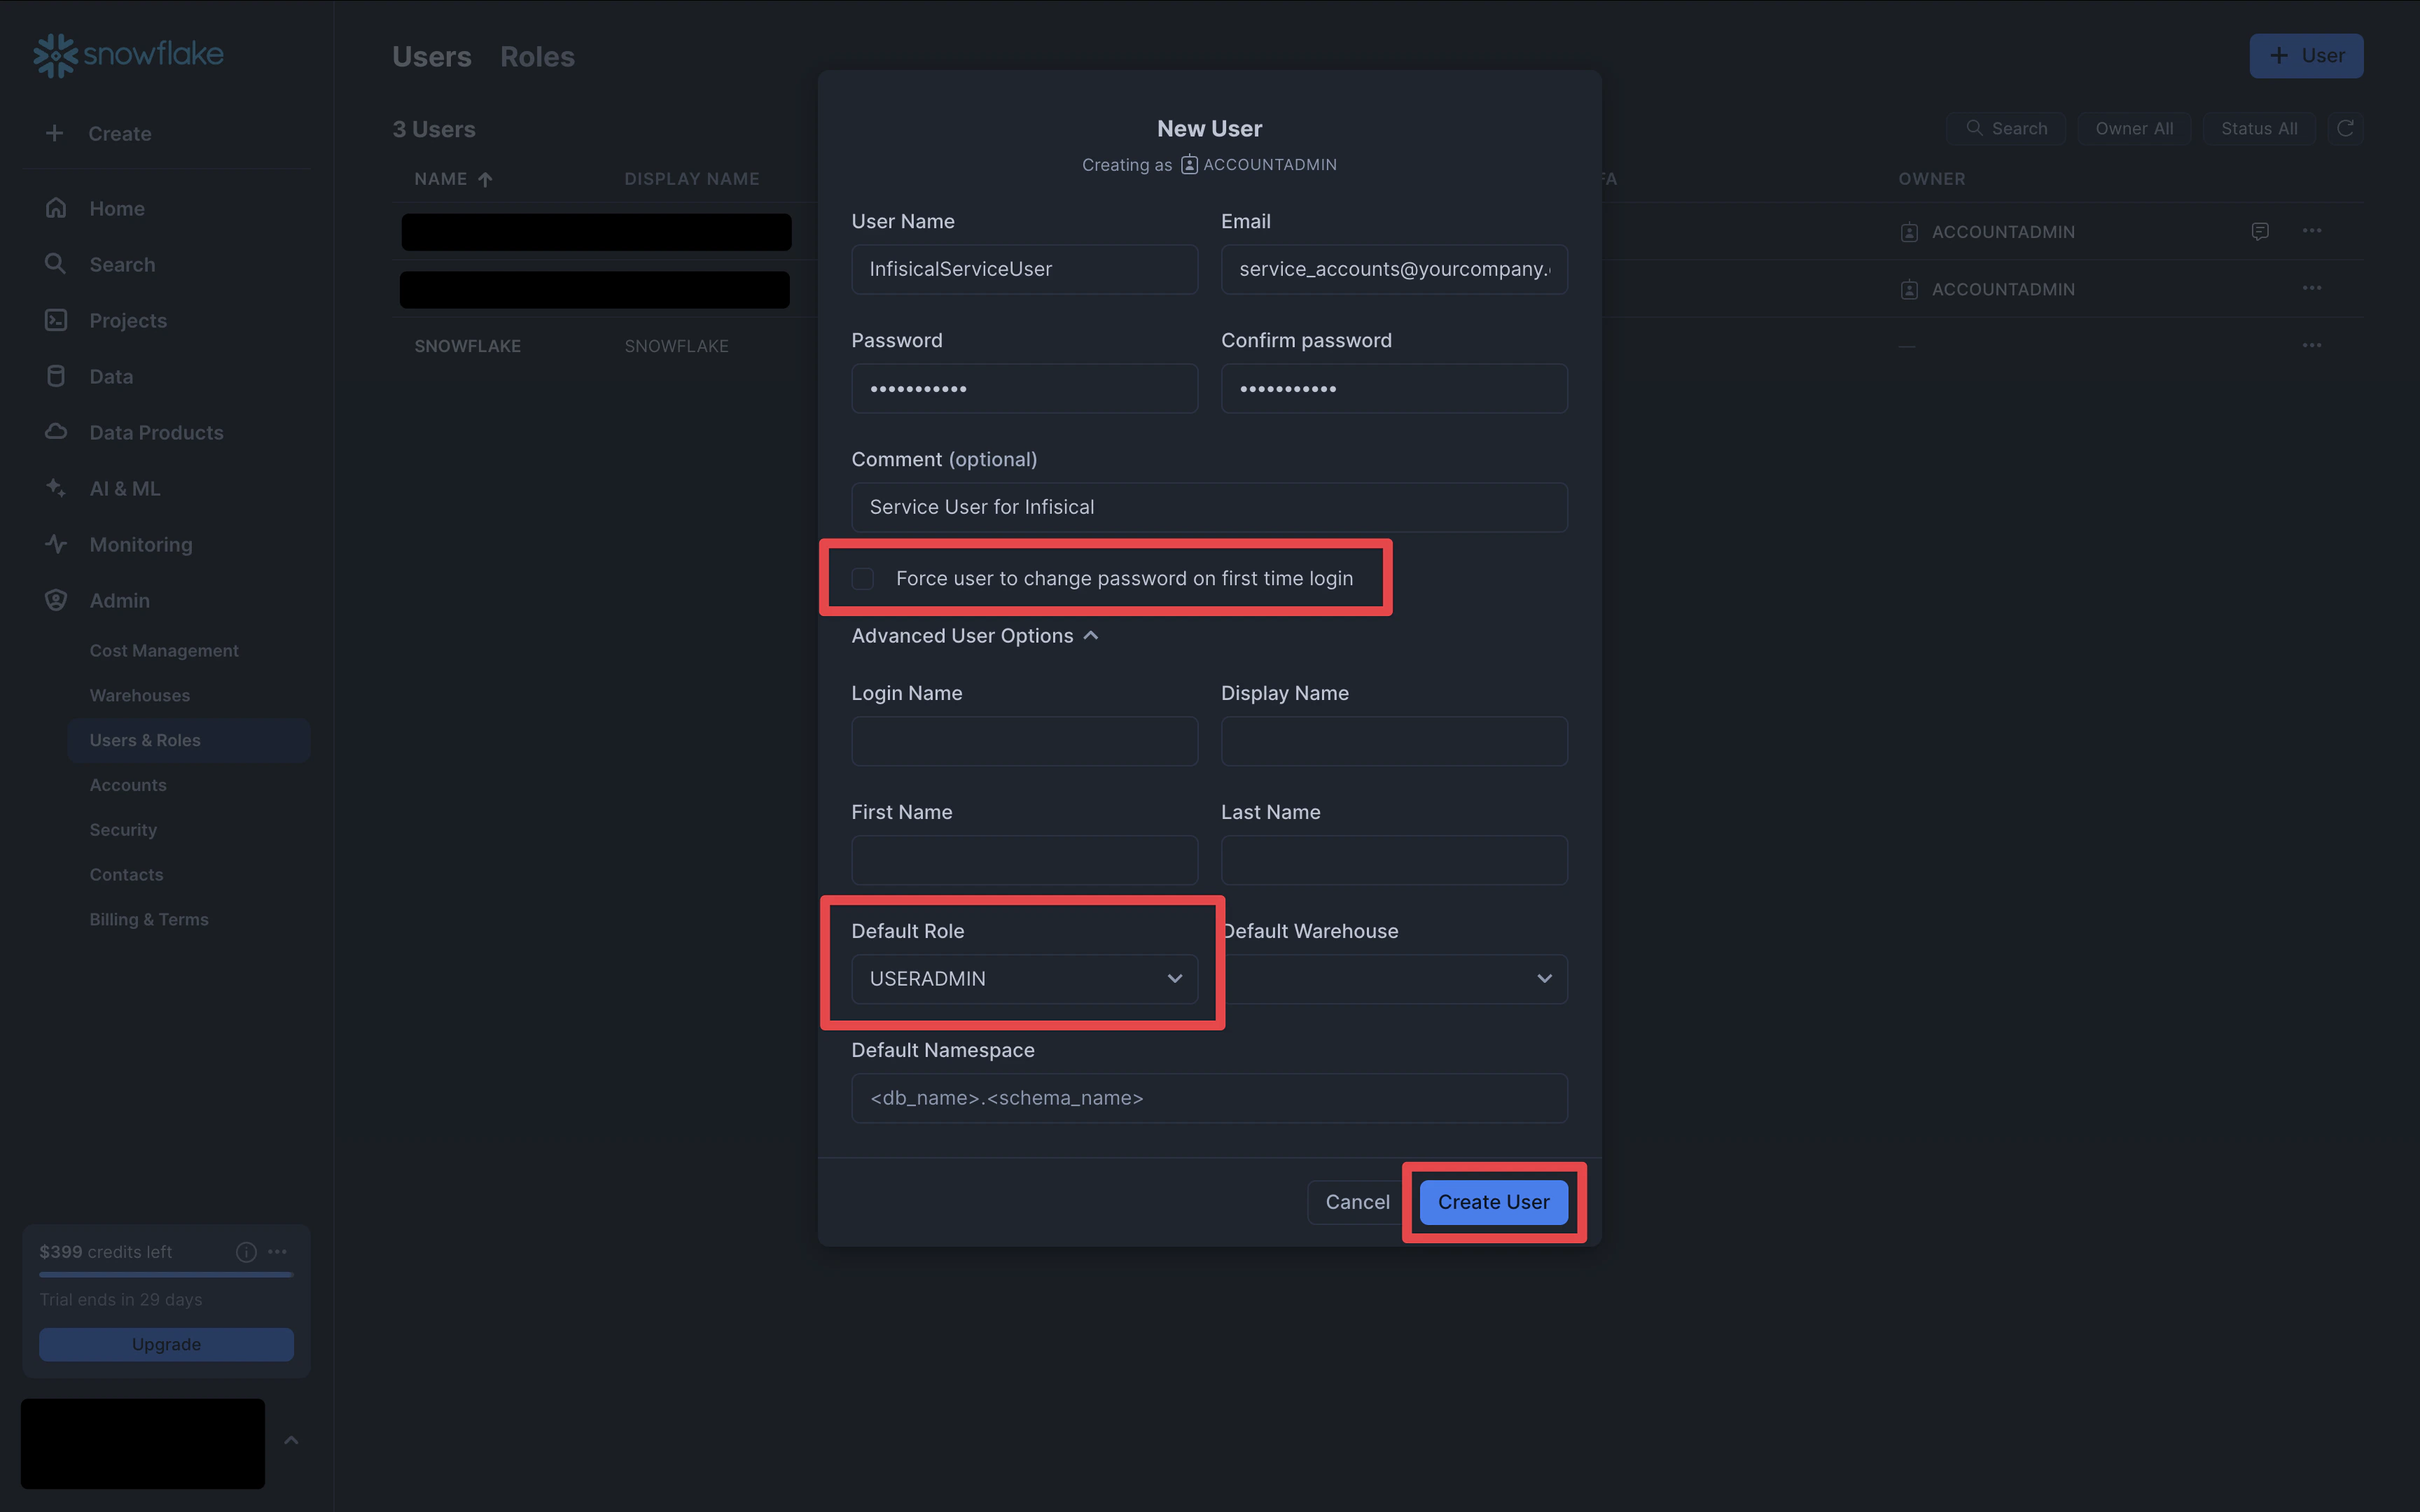This screenshot has height=1512, width=2420.
Task: Open Billing & Terms in Admin menu
Action: pos(149,920)
